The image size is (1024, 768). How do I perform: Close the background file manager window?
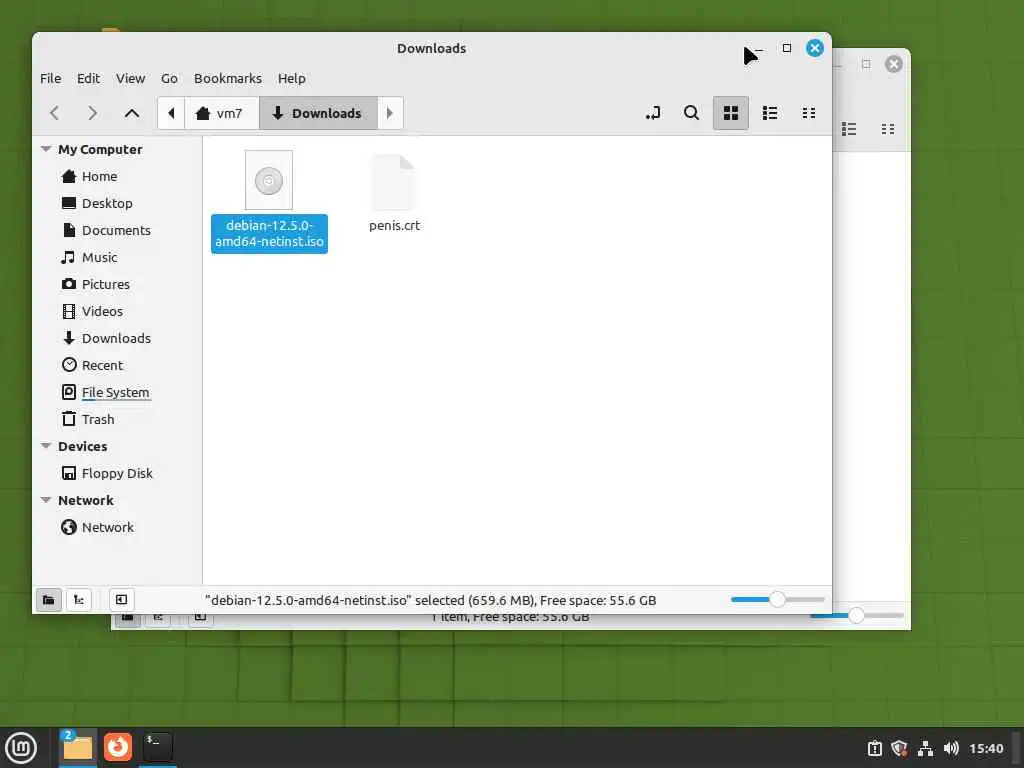(893, 64)
